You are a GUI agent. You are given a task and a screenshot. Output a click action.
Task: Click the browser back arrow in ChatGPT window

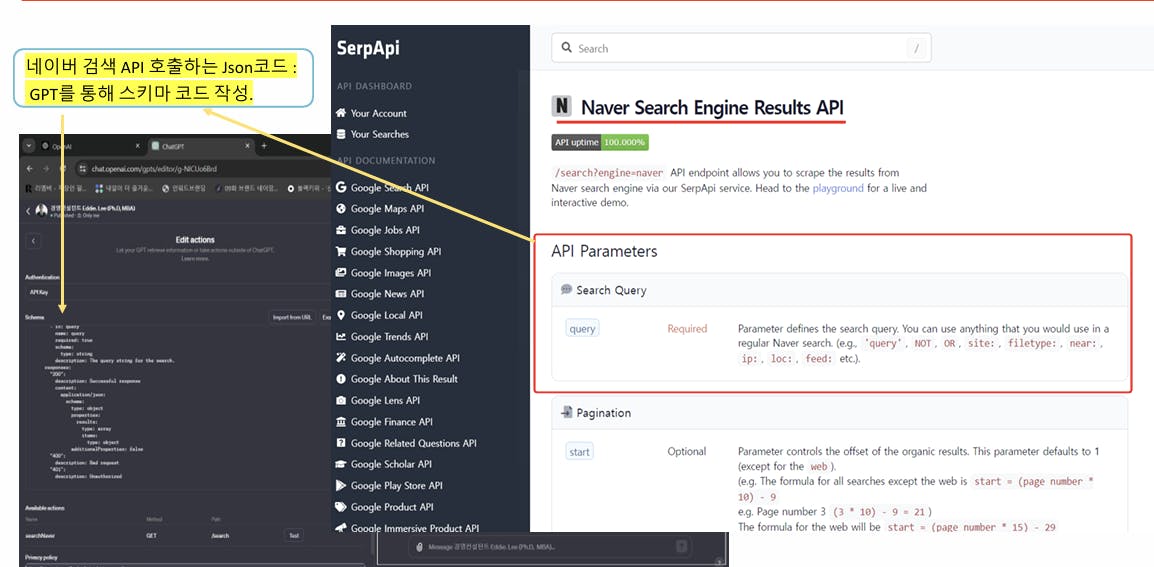click(29, 169)
